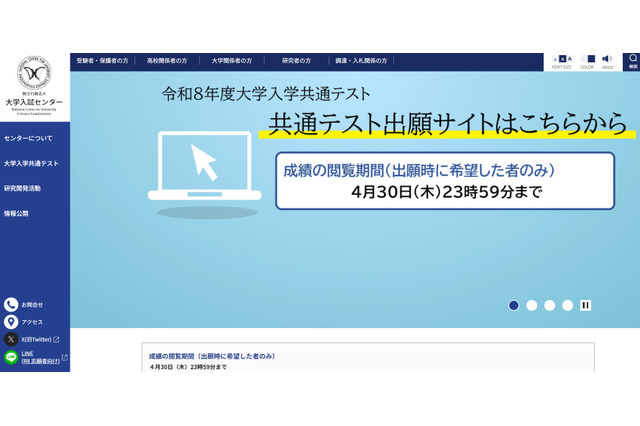This screenshot has height=426, width=640.
Task: Click the 4月30日(木)23時59分まで notice line
Action: [x=188, y=367]
